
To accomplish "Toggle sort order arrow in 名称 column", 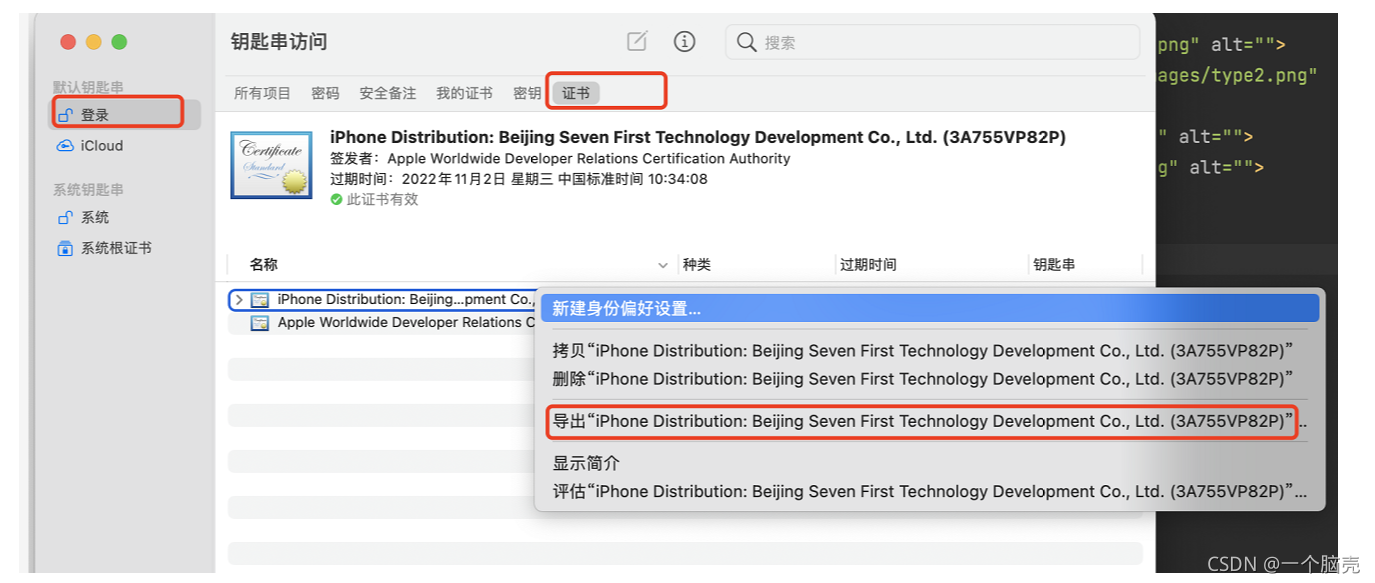I will click(662, 266).
